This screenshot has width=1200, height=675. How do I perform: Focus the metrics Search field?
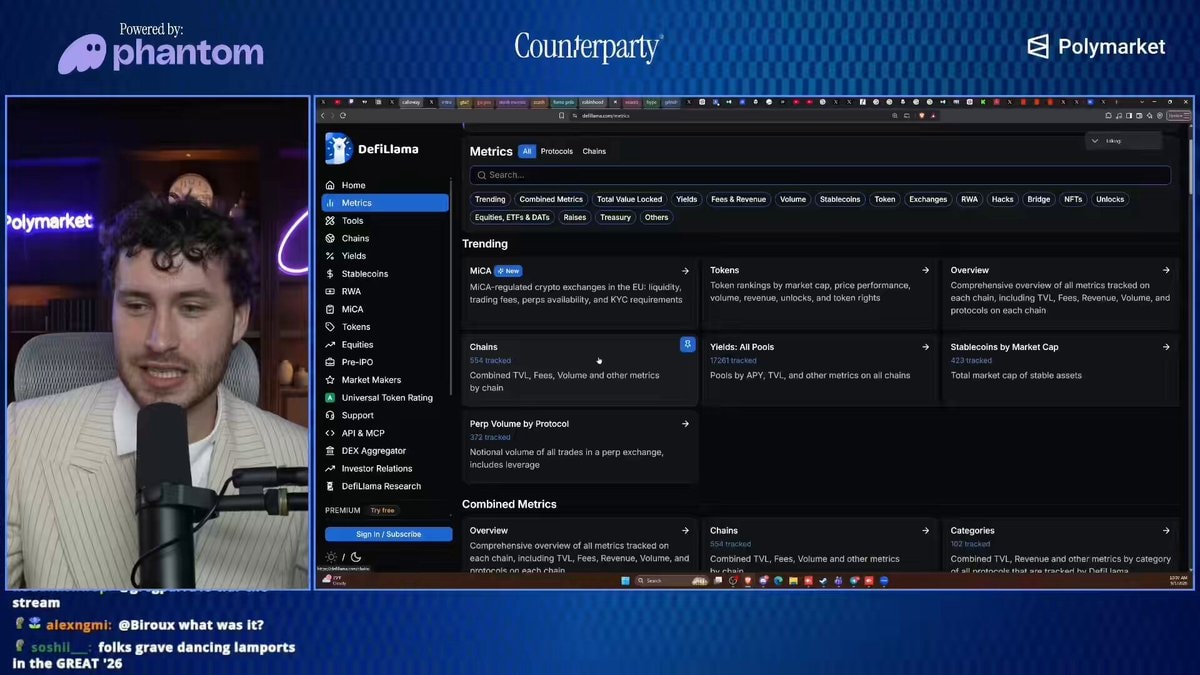820,175
